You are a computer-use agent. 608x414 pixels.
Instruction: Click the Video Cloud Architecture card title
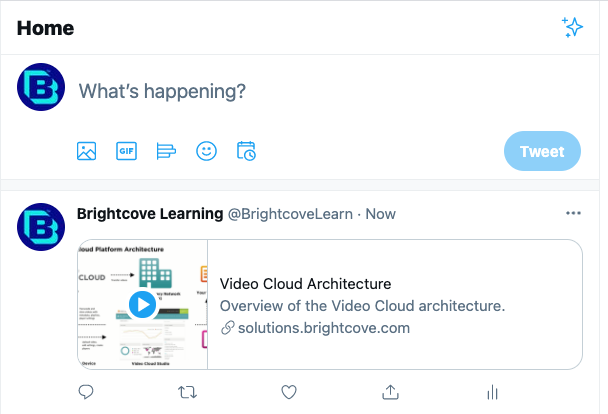pyautogui.click(x=305, y=284)
